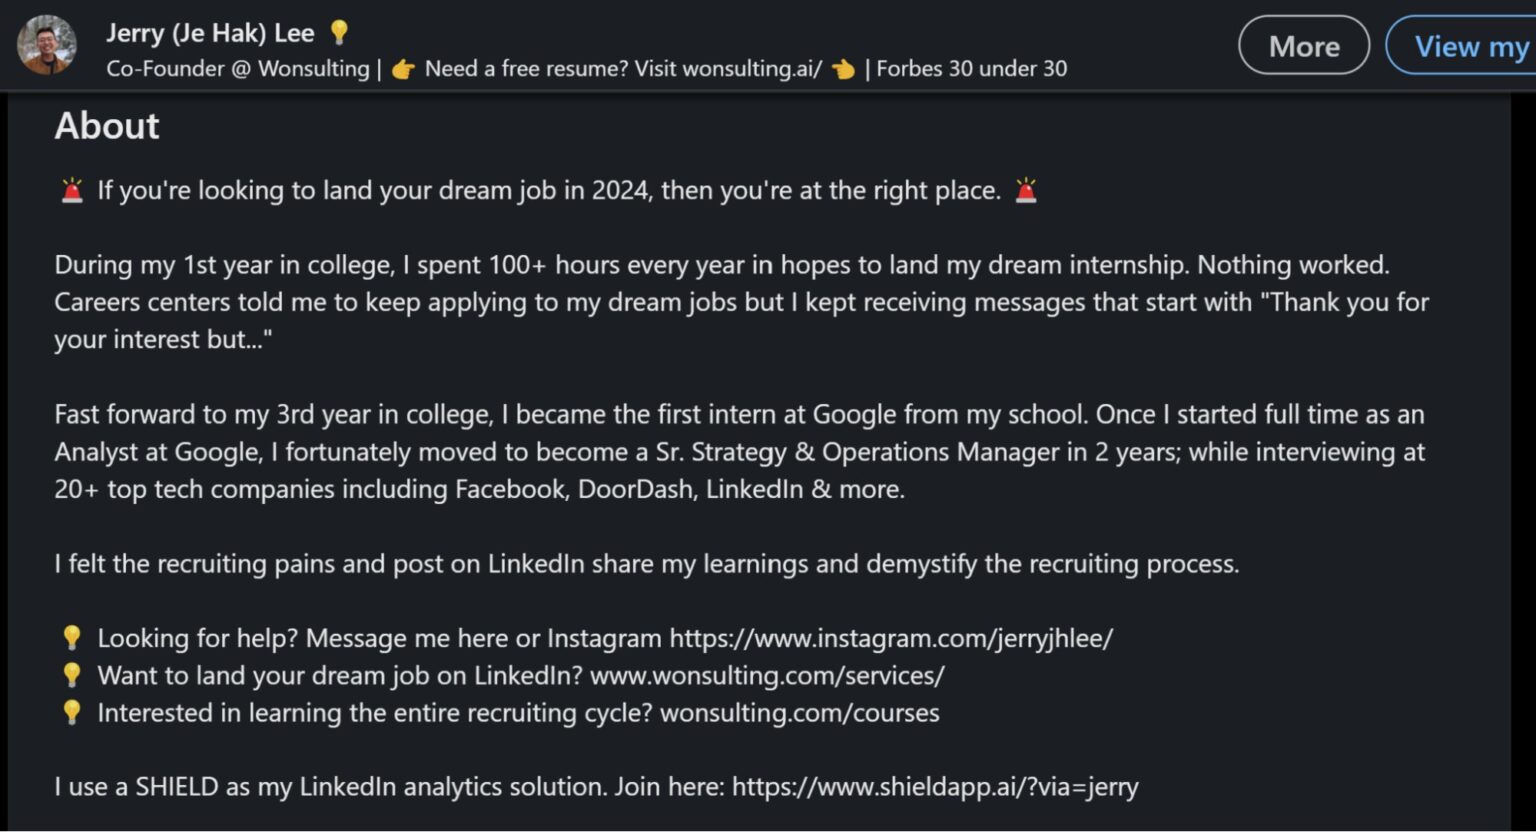Click the lightbulb bullet next to 'Looking for help?'
The height and width of the screenshot is (832, 1536).
coord(71,638)
